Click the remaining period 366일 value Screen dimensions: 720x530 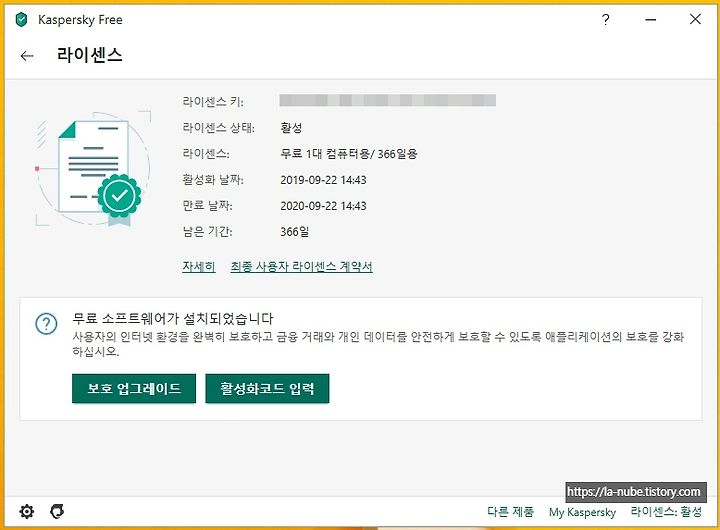pyautogui.click(x=294, y=232)
